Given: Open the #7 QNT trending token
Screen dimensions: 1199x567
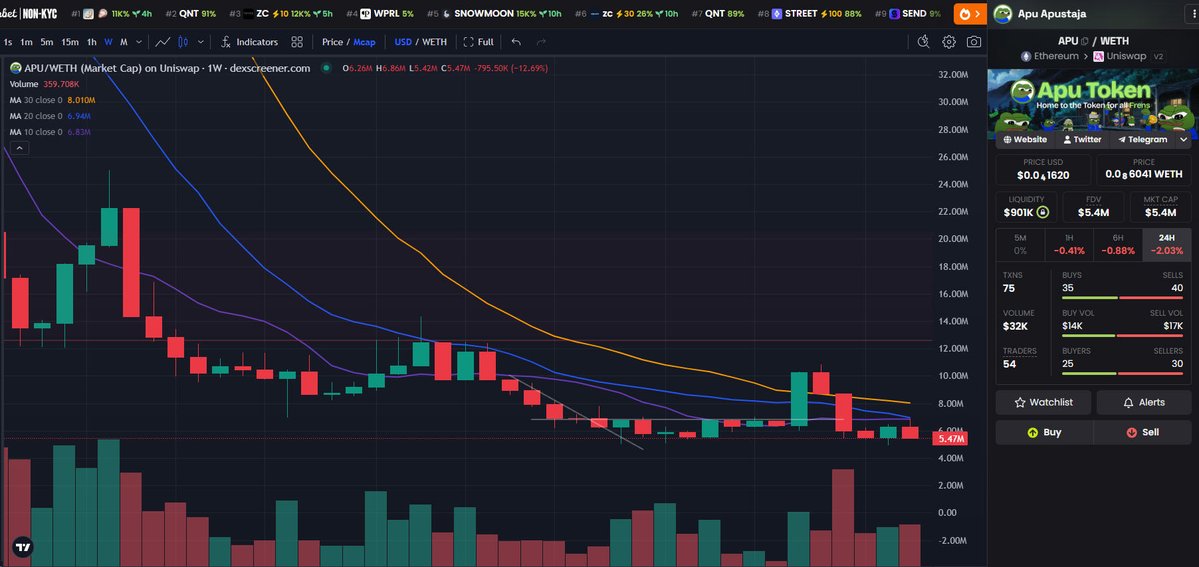Looking at the screenshot, I should 718,14.
